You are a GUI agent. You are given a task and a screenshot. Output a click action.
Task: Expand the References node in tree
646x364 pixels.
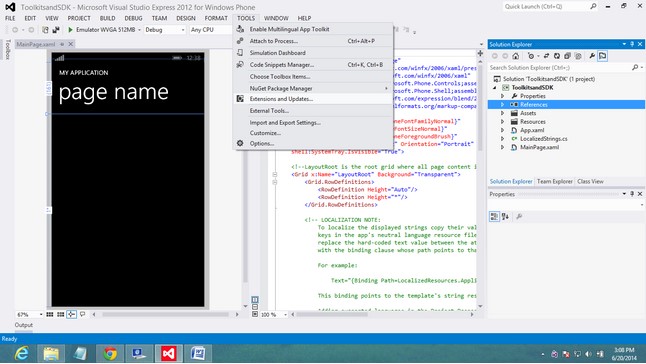502,105
